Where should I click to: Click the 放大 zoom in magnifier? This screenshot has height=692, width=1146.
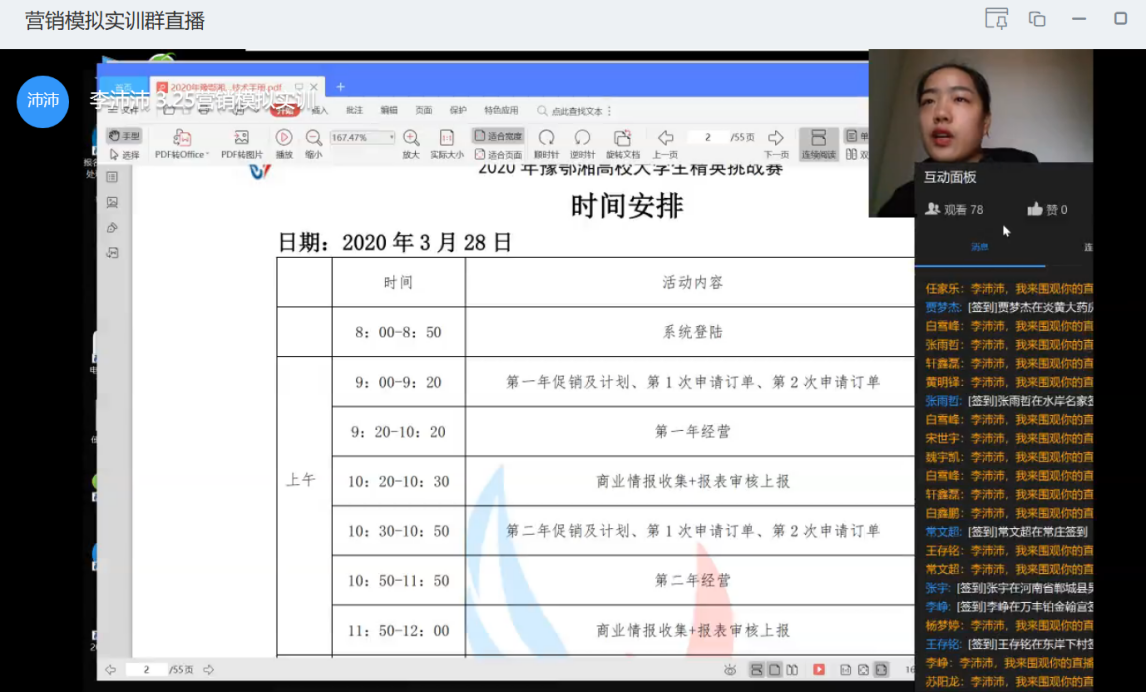[x=411, y=138]
